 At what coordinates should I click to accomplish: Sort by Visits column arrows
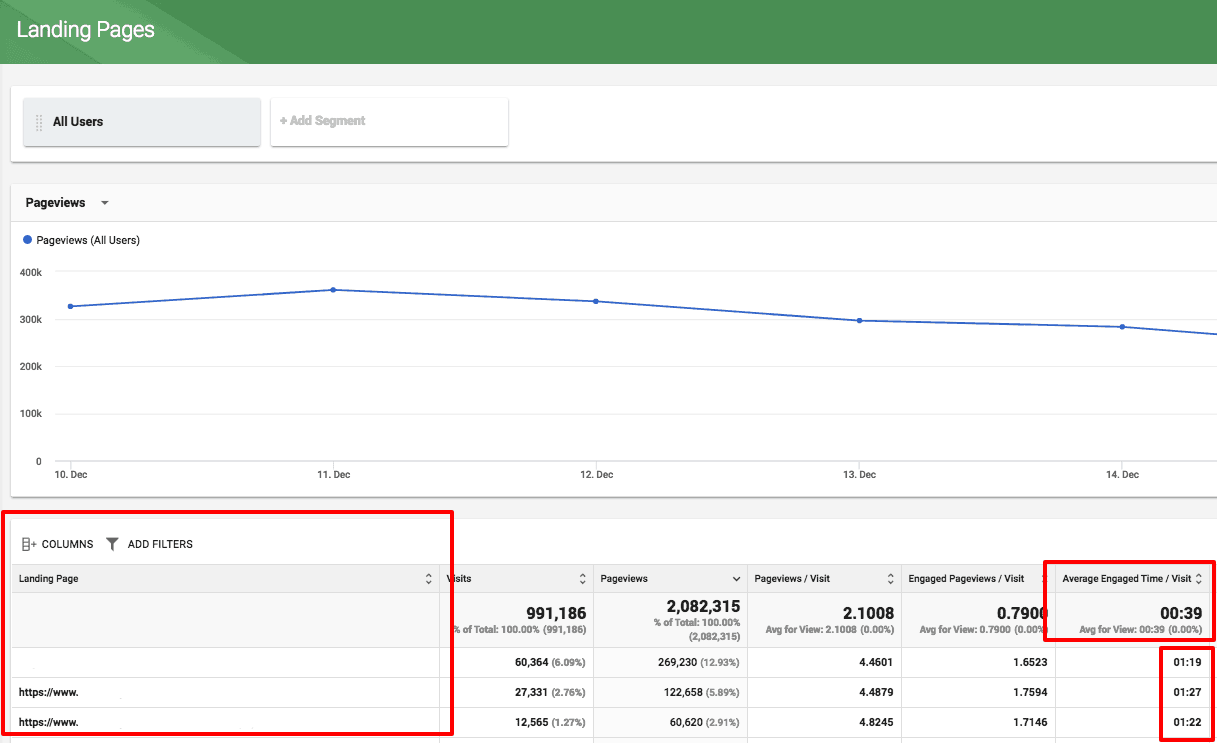(x=583, y=579)
